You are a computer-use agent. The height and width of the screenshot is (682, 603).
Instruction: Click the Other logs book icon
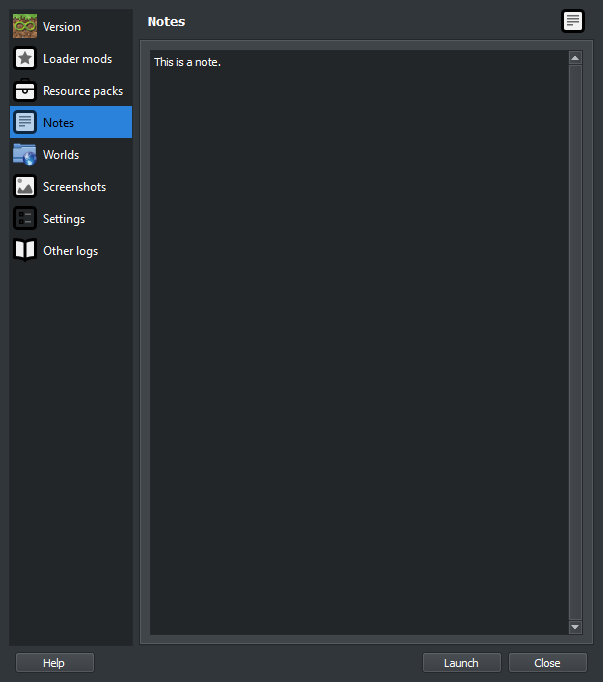click(25, 250)
